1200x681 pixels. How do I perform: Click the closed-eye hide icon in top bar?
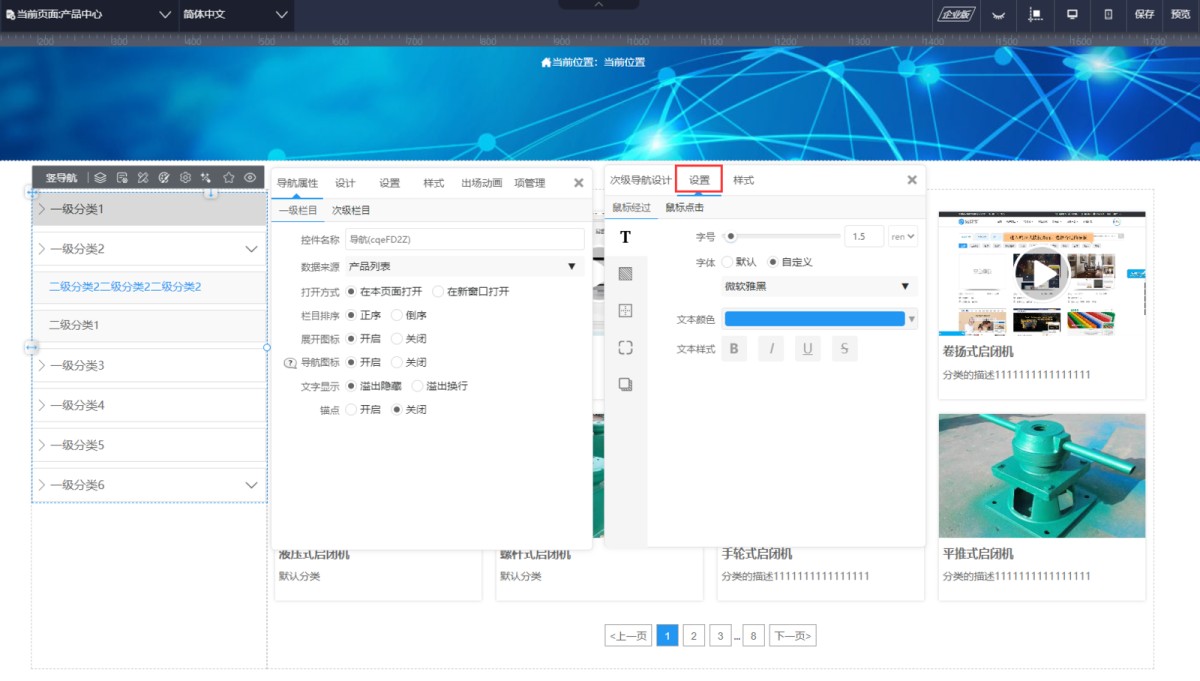[998, 14]
